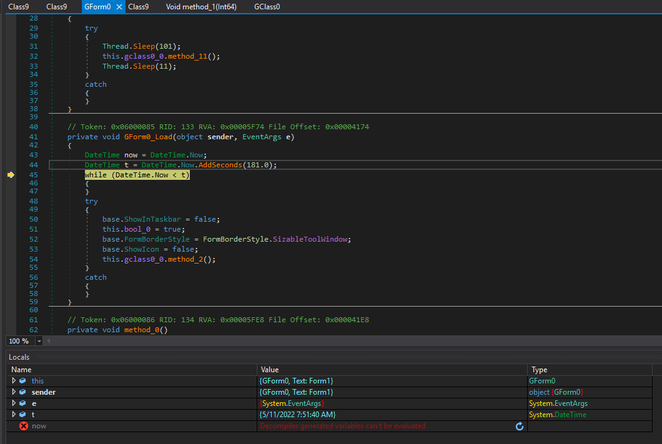This screenshot has height=444, width=662.
Task: Click the variable icon next to 'sender'
Action: click(24, 392)
